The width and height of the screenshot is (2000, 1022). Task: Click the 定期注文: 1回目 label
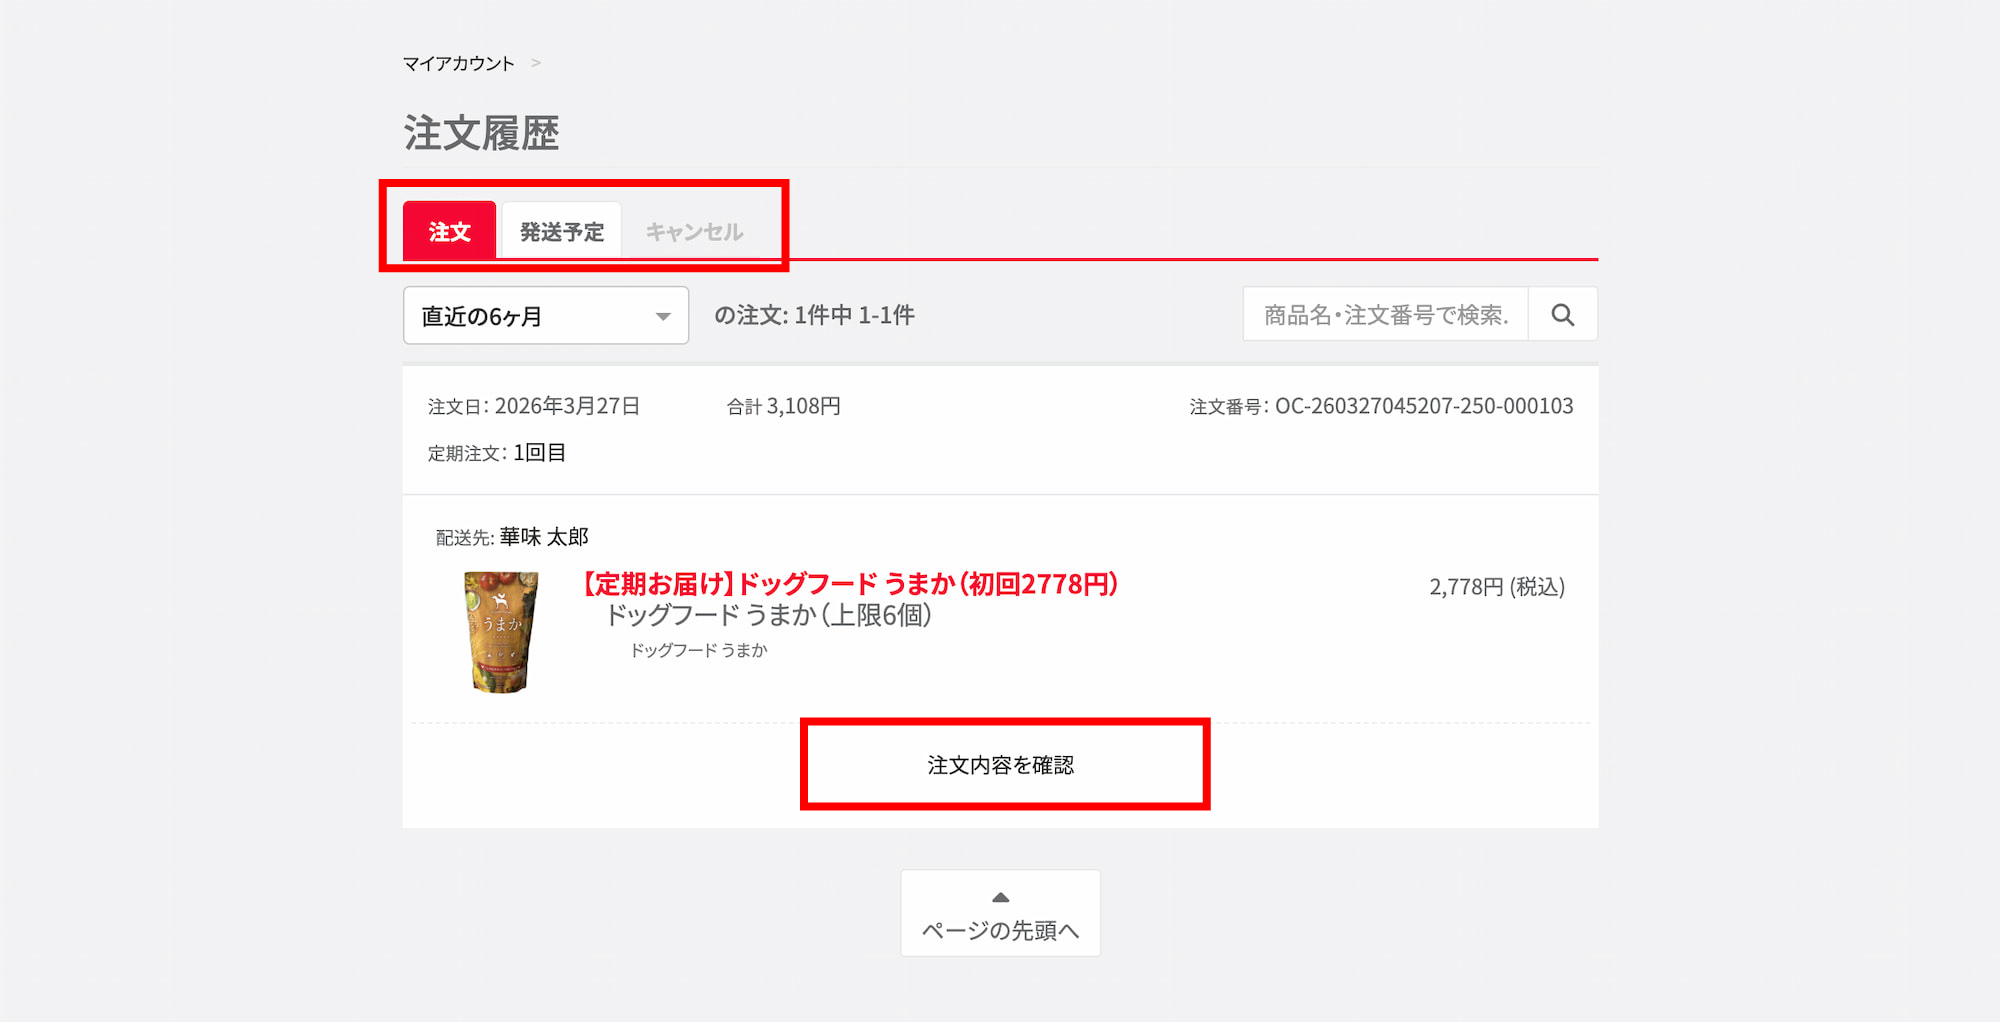coord(497,453)
